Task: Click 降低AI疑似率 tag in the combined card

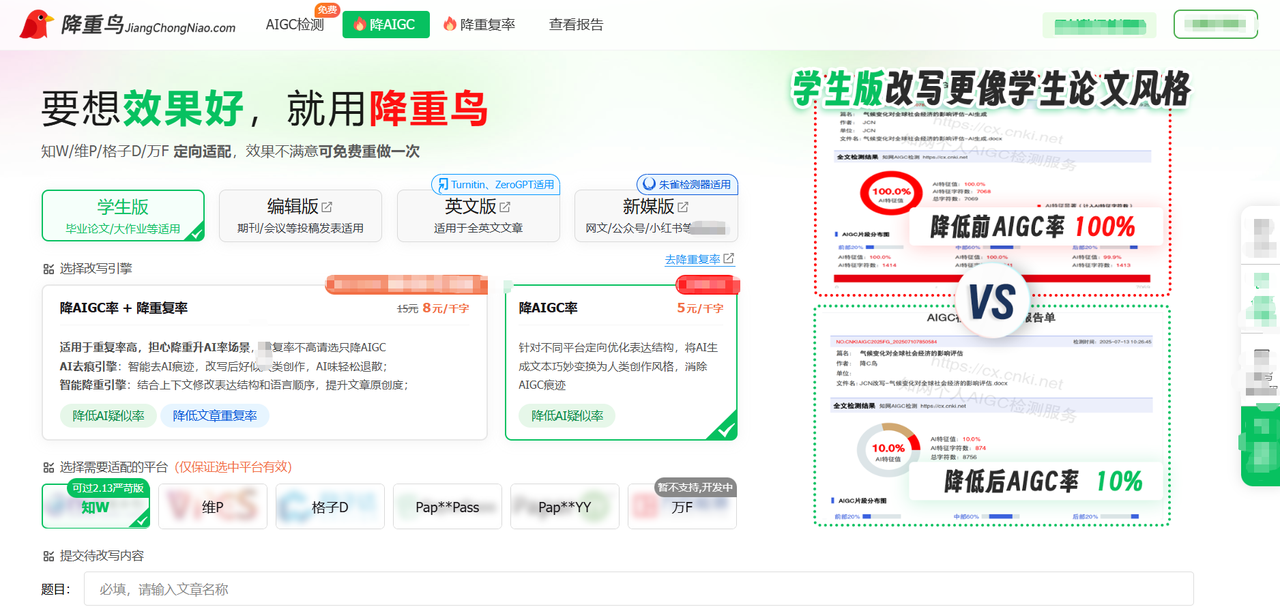Action: click(108, 416)
